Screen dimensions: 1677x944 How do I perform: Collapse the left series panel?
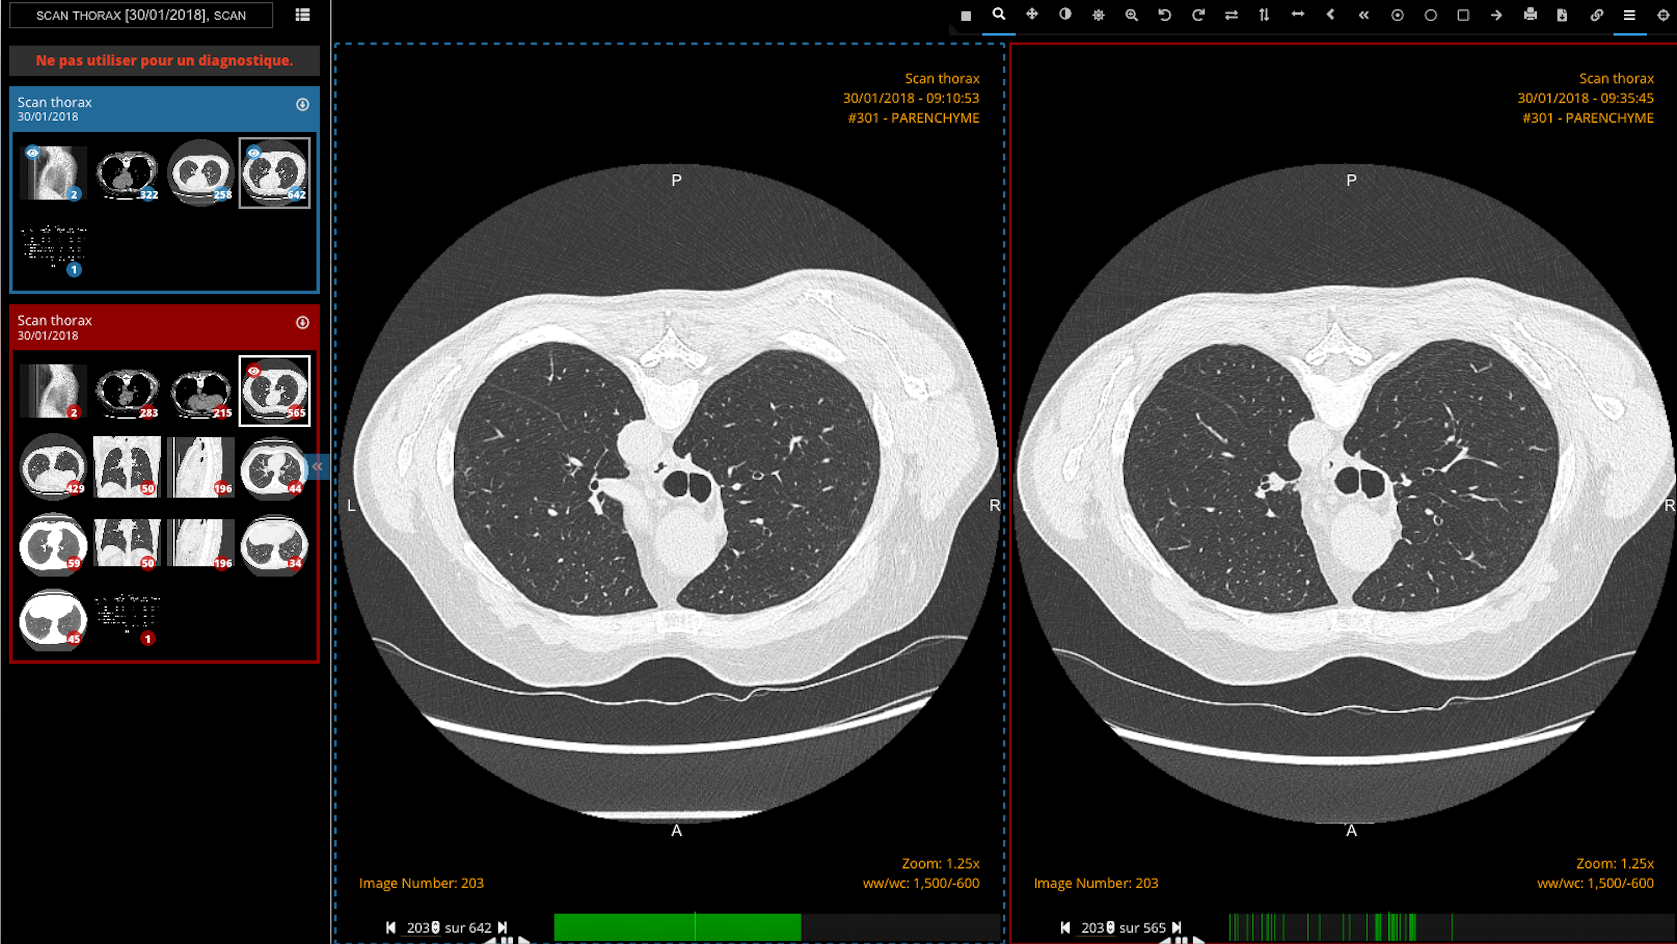point(317,466)
